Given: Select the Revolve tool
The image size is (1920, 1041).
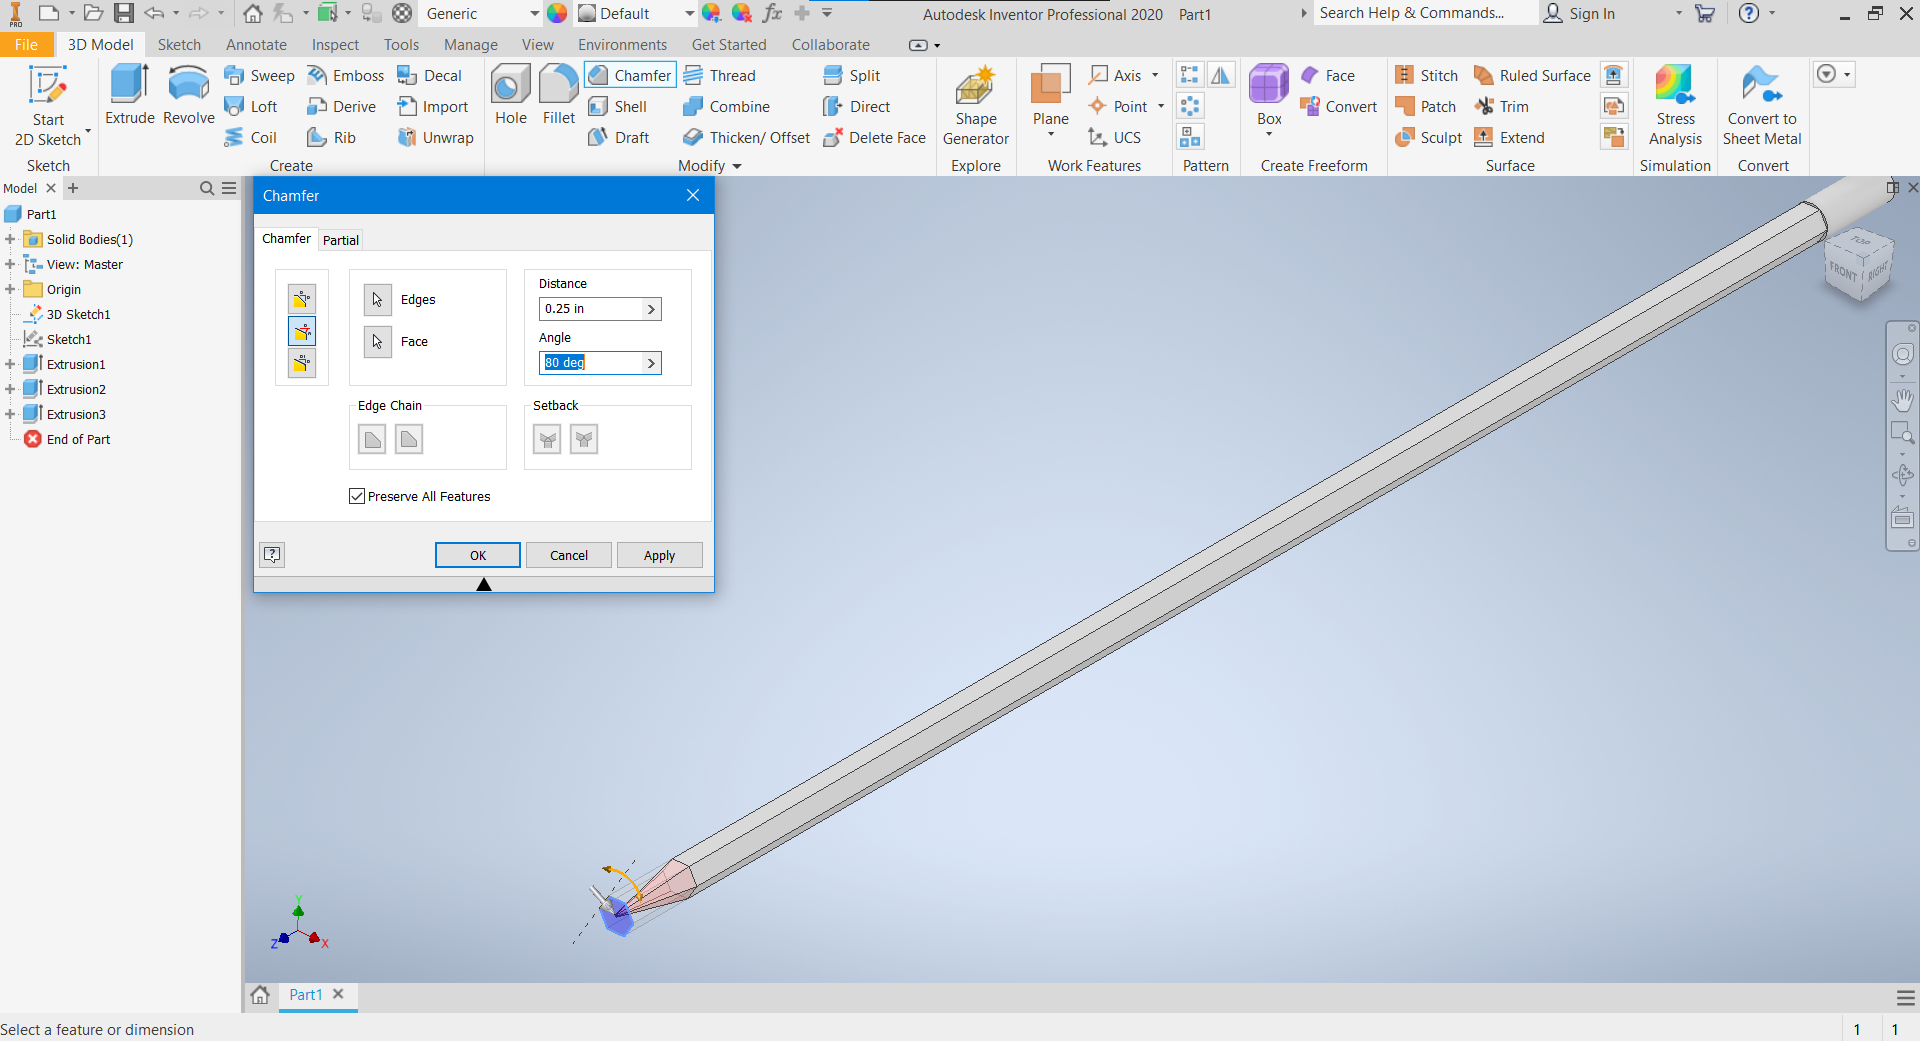Looking at the screenshot, I should (189, 95).
